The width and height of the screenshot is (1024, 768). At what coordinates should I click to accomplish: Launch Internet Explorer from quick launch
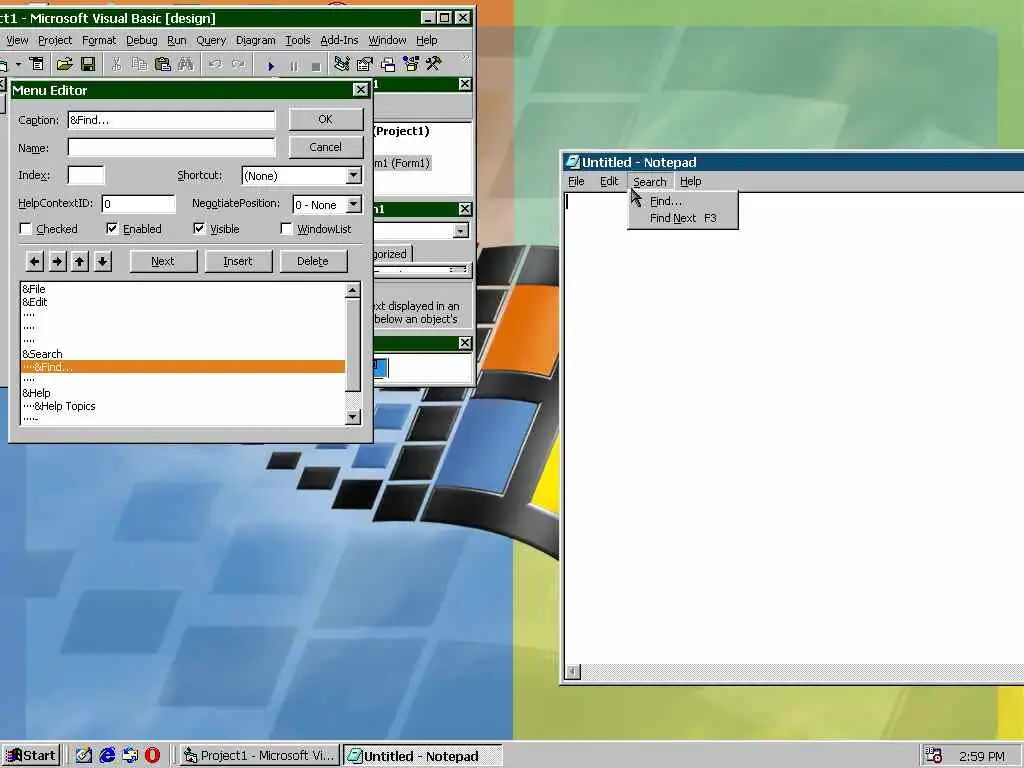(107, 756)
